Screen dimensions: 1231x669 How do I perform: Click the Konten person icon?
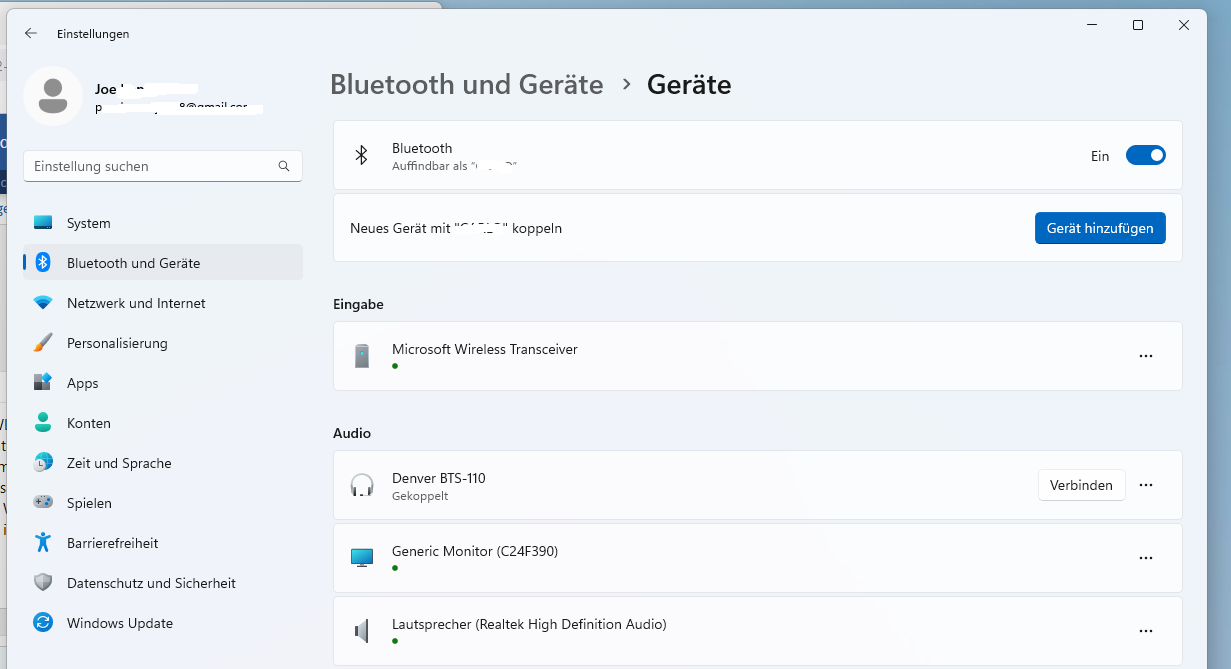pyautogui.click(x=42, y=423)
